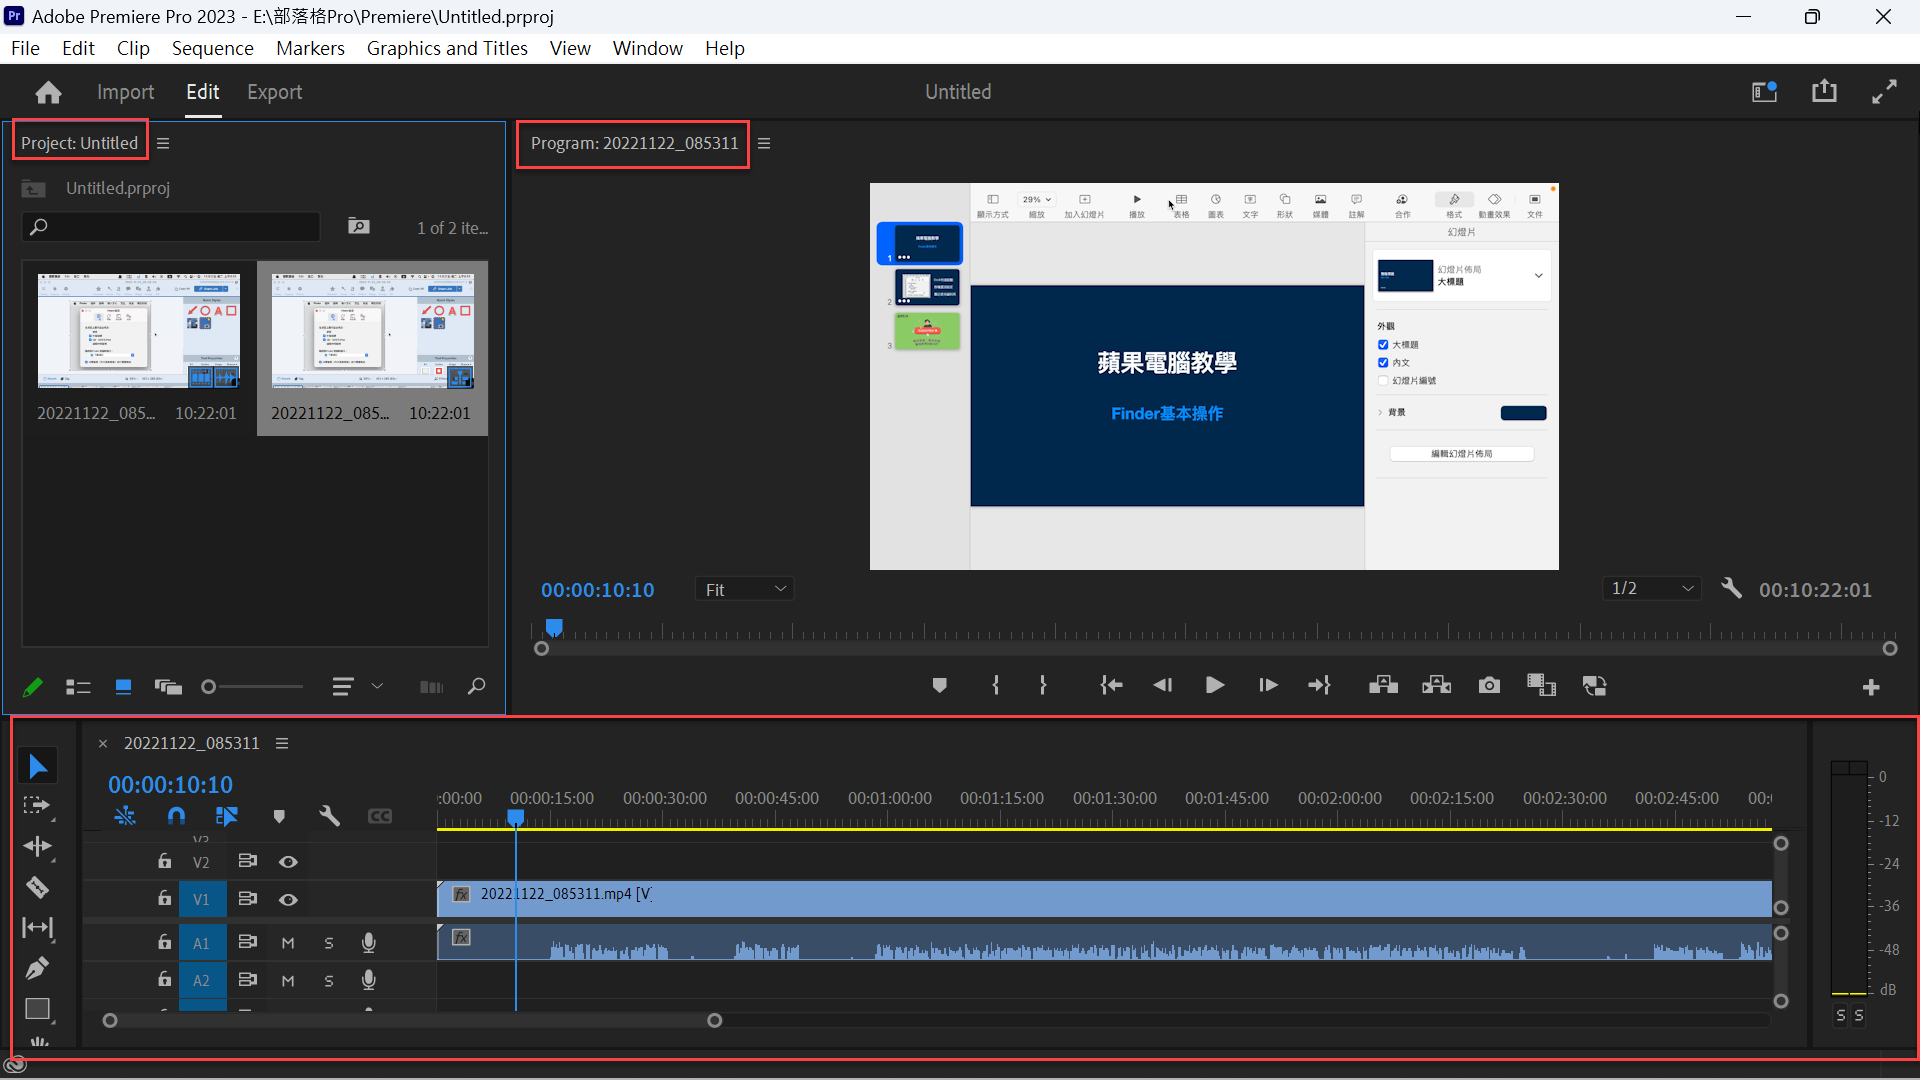Click Mark Out button

[x=1043, y=686]
